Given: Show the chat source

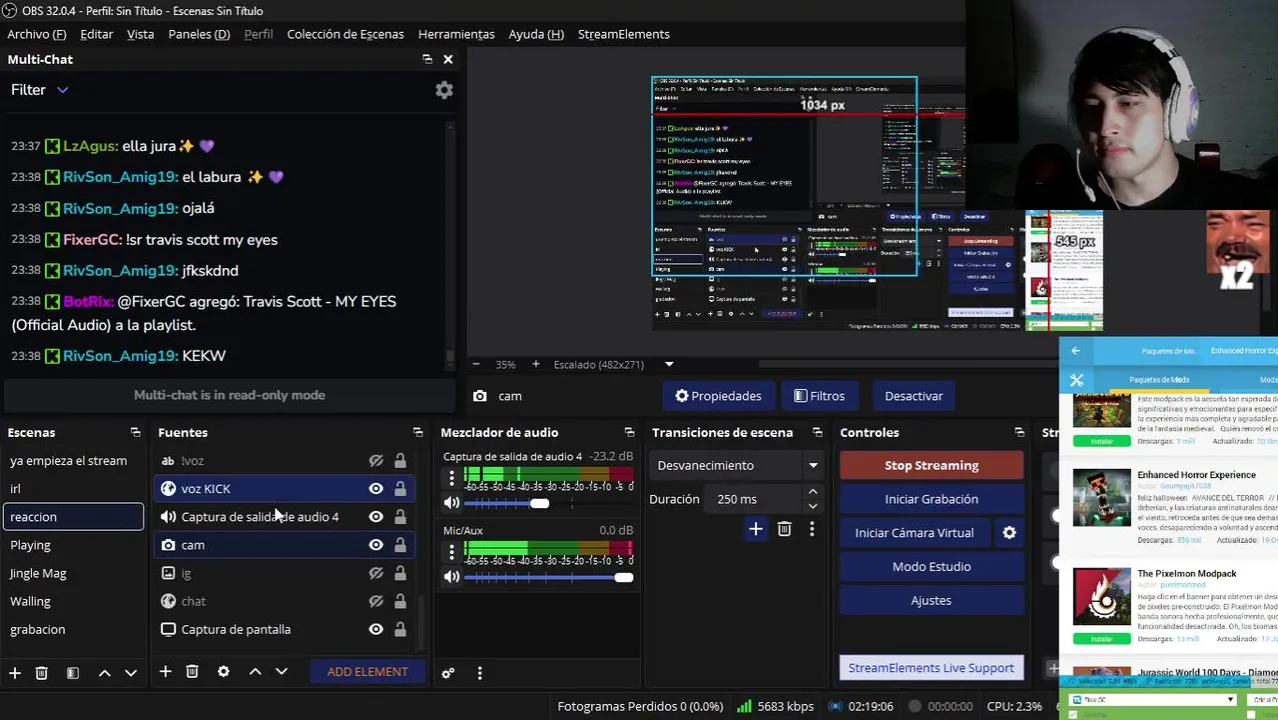Looking at the screenshot, I should 376,601.
